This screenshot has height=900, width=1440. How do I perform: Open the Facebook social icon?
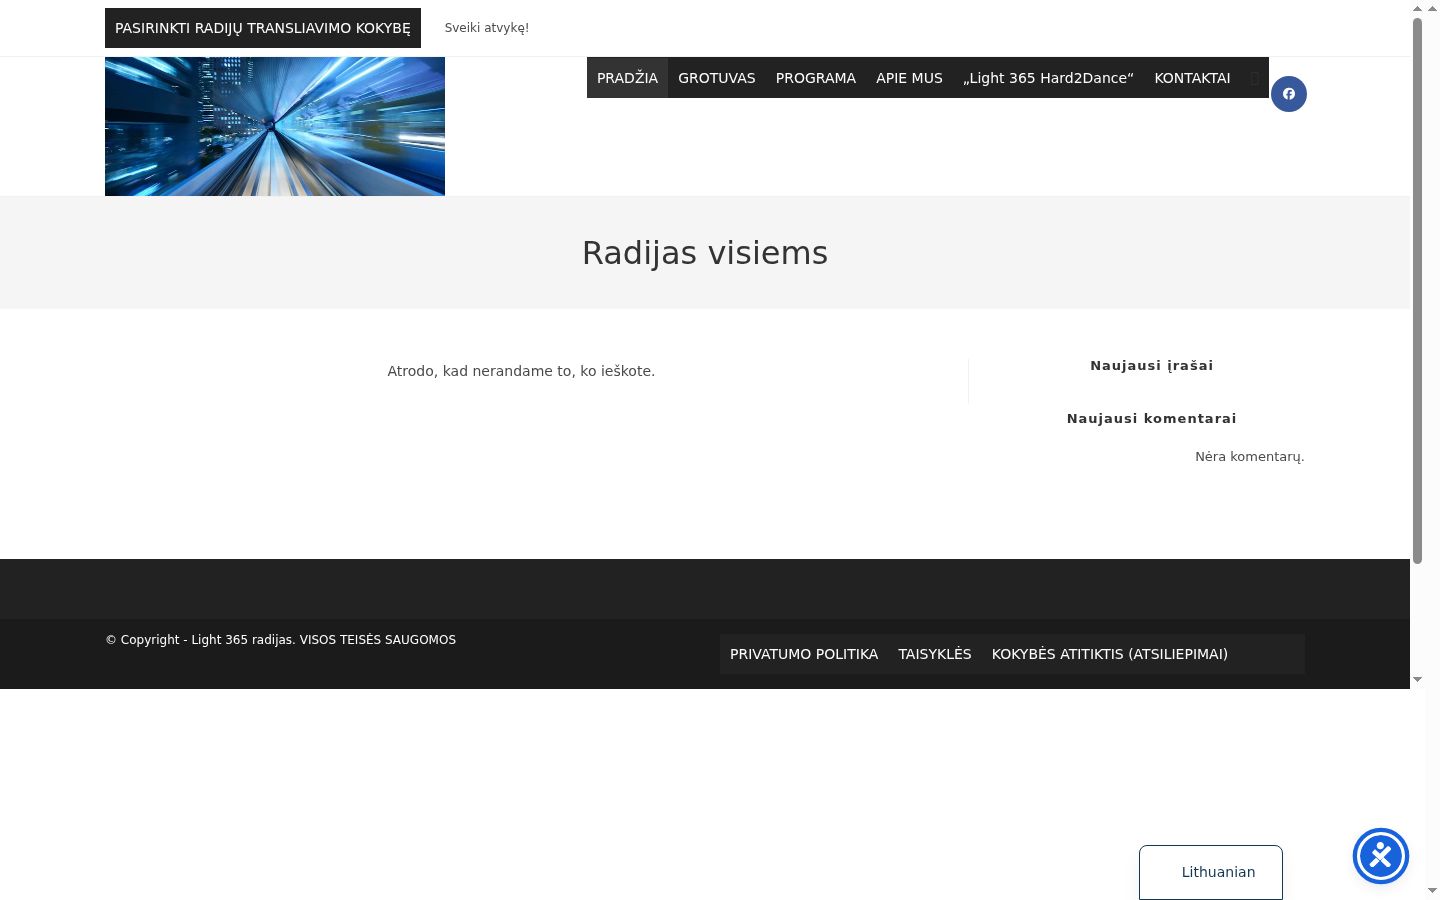pos(1288,94)
